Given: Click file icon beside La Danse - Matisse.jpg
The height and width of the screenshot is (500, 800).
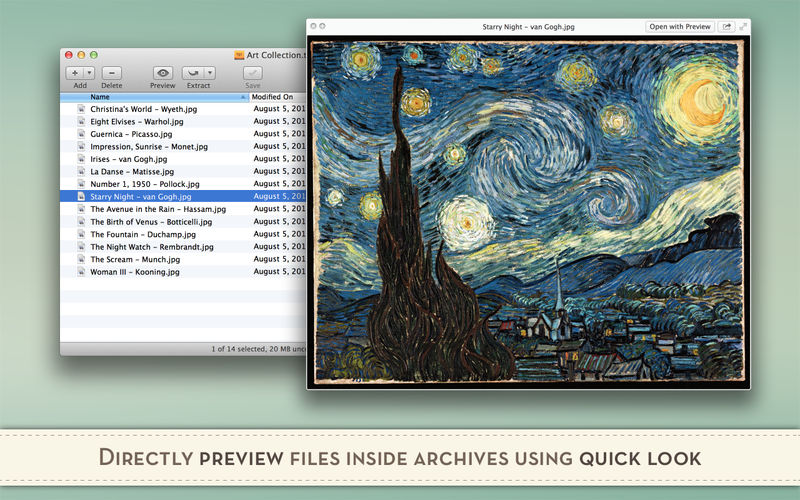Looking at the screenshot, I should click(81, 171).
